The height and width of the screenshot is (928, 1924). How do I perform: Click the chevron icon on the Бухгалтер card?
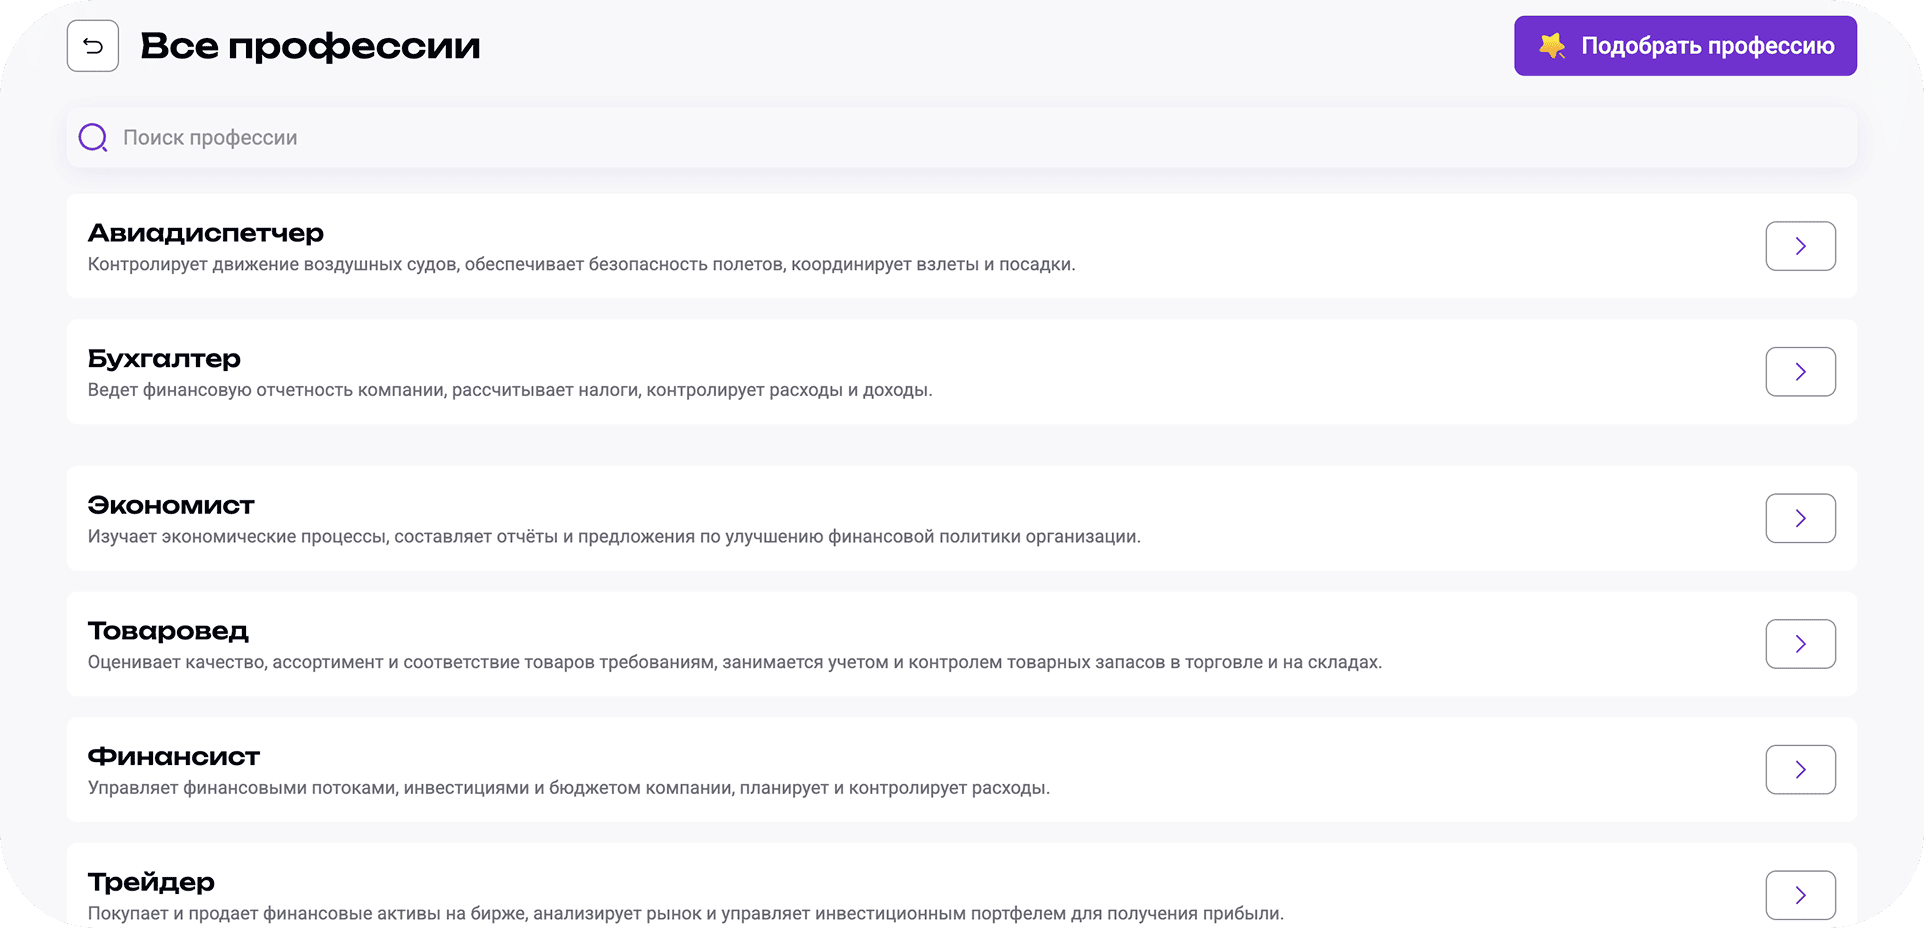[1800, 371]
